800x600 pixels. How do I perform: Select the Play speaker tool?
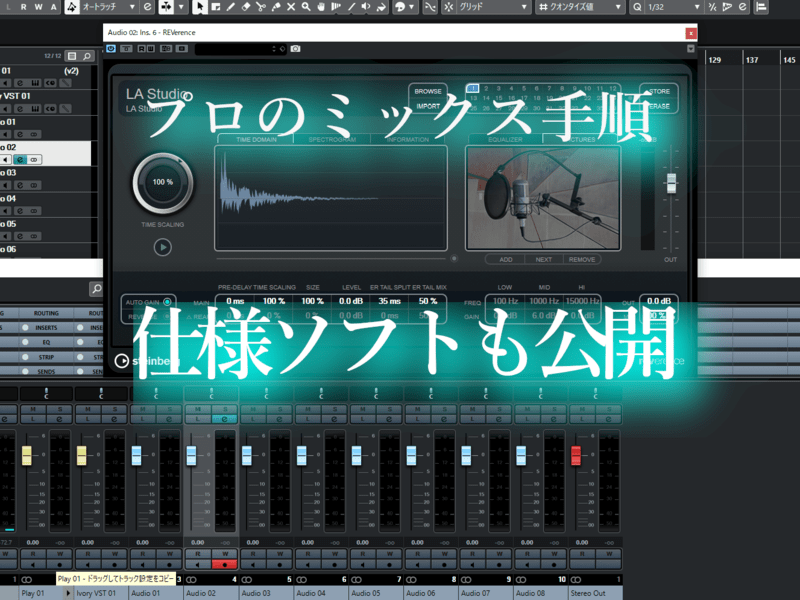tap(366, 7)
